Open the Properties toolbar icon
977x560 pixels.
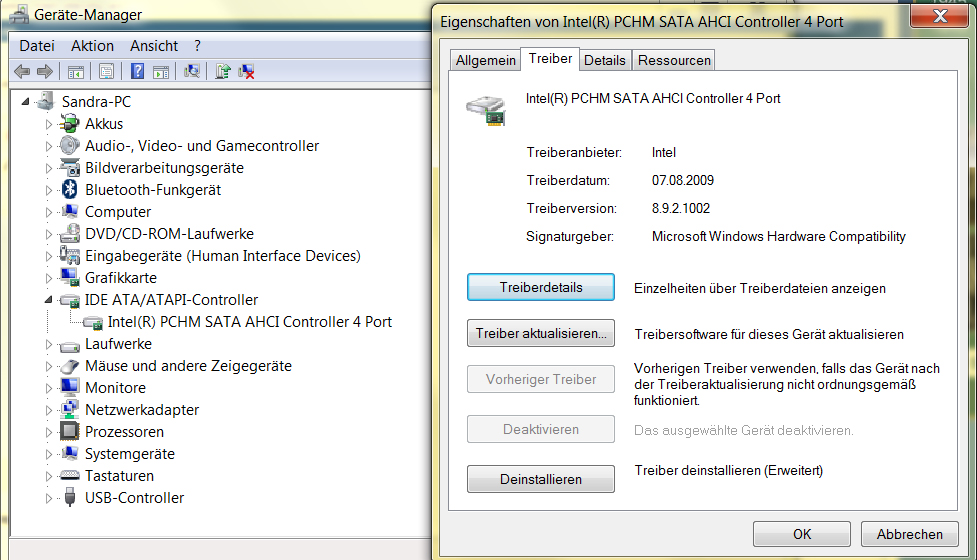107,72
